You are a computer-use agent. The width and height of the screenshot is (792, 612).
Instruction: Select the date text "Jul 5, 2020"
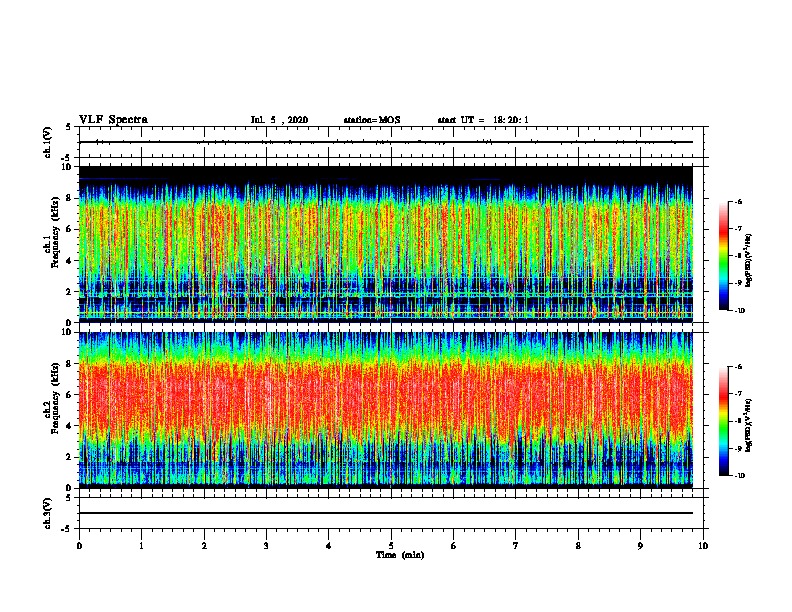click(x=279, y=120)
